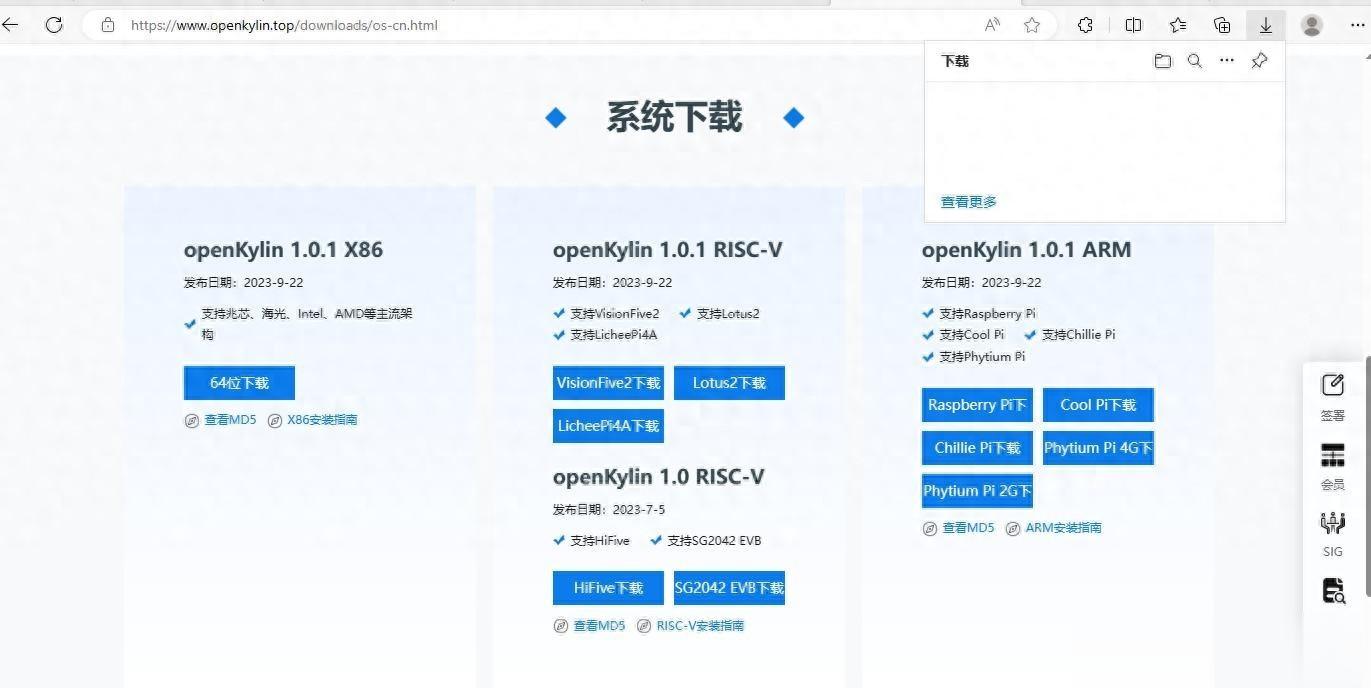Open downloads folder icon in downloads panel
This screenshot has width=1371, height=688.
1162,61
